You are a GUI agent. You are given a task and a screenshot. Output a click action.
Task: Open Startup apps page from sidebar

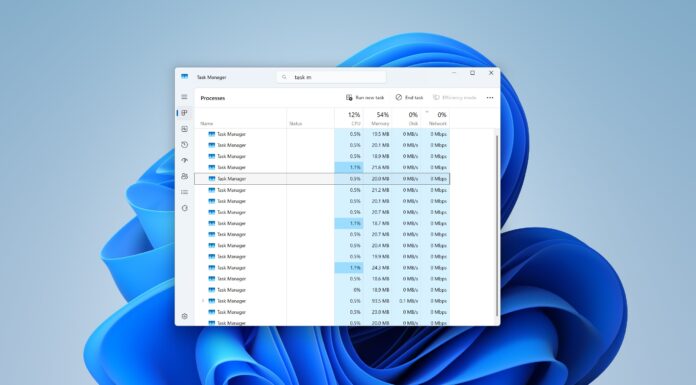click(185, 160)
